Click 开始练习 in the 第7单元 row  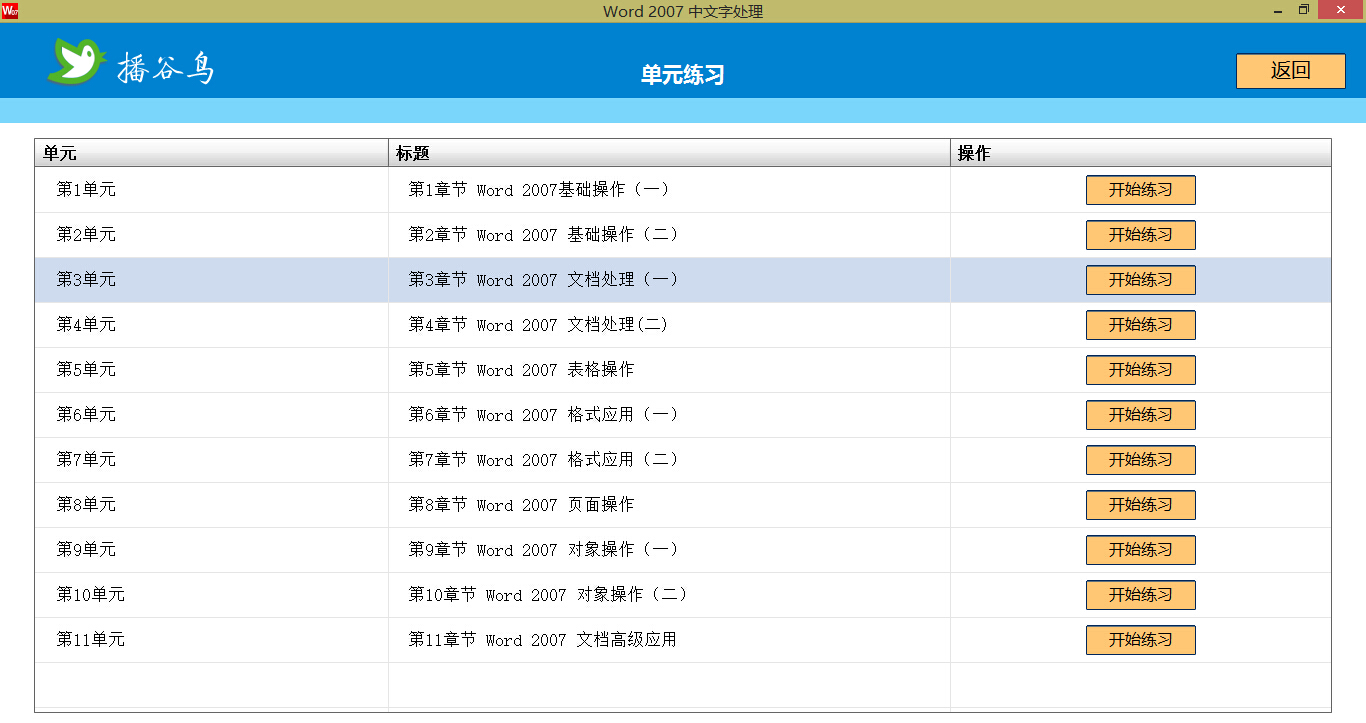coord(1140,460)
